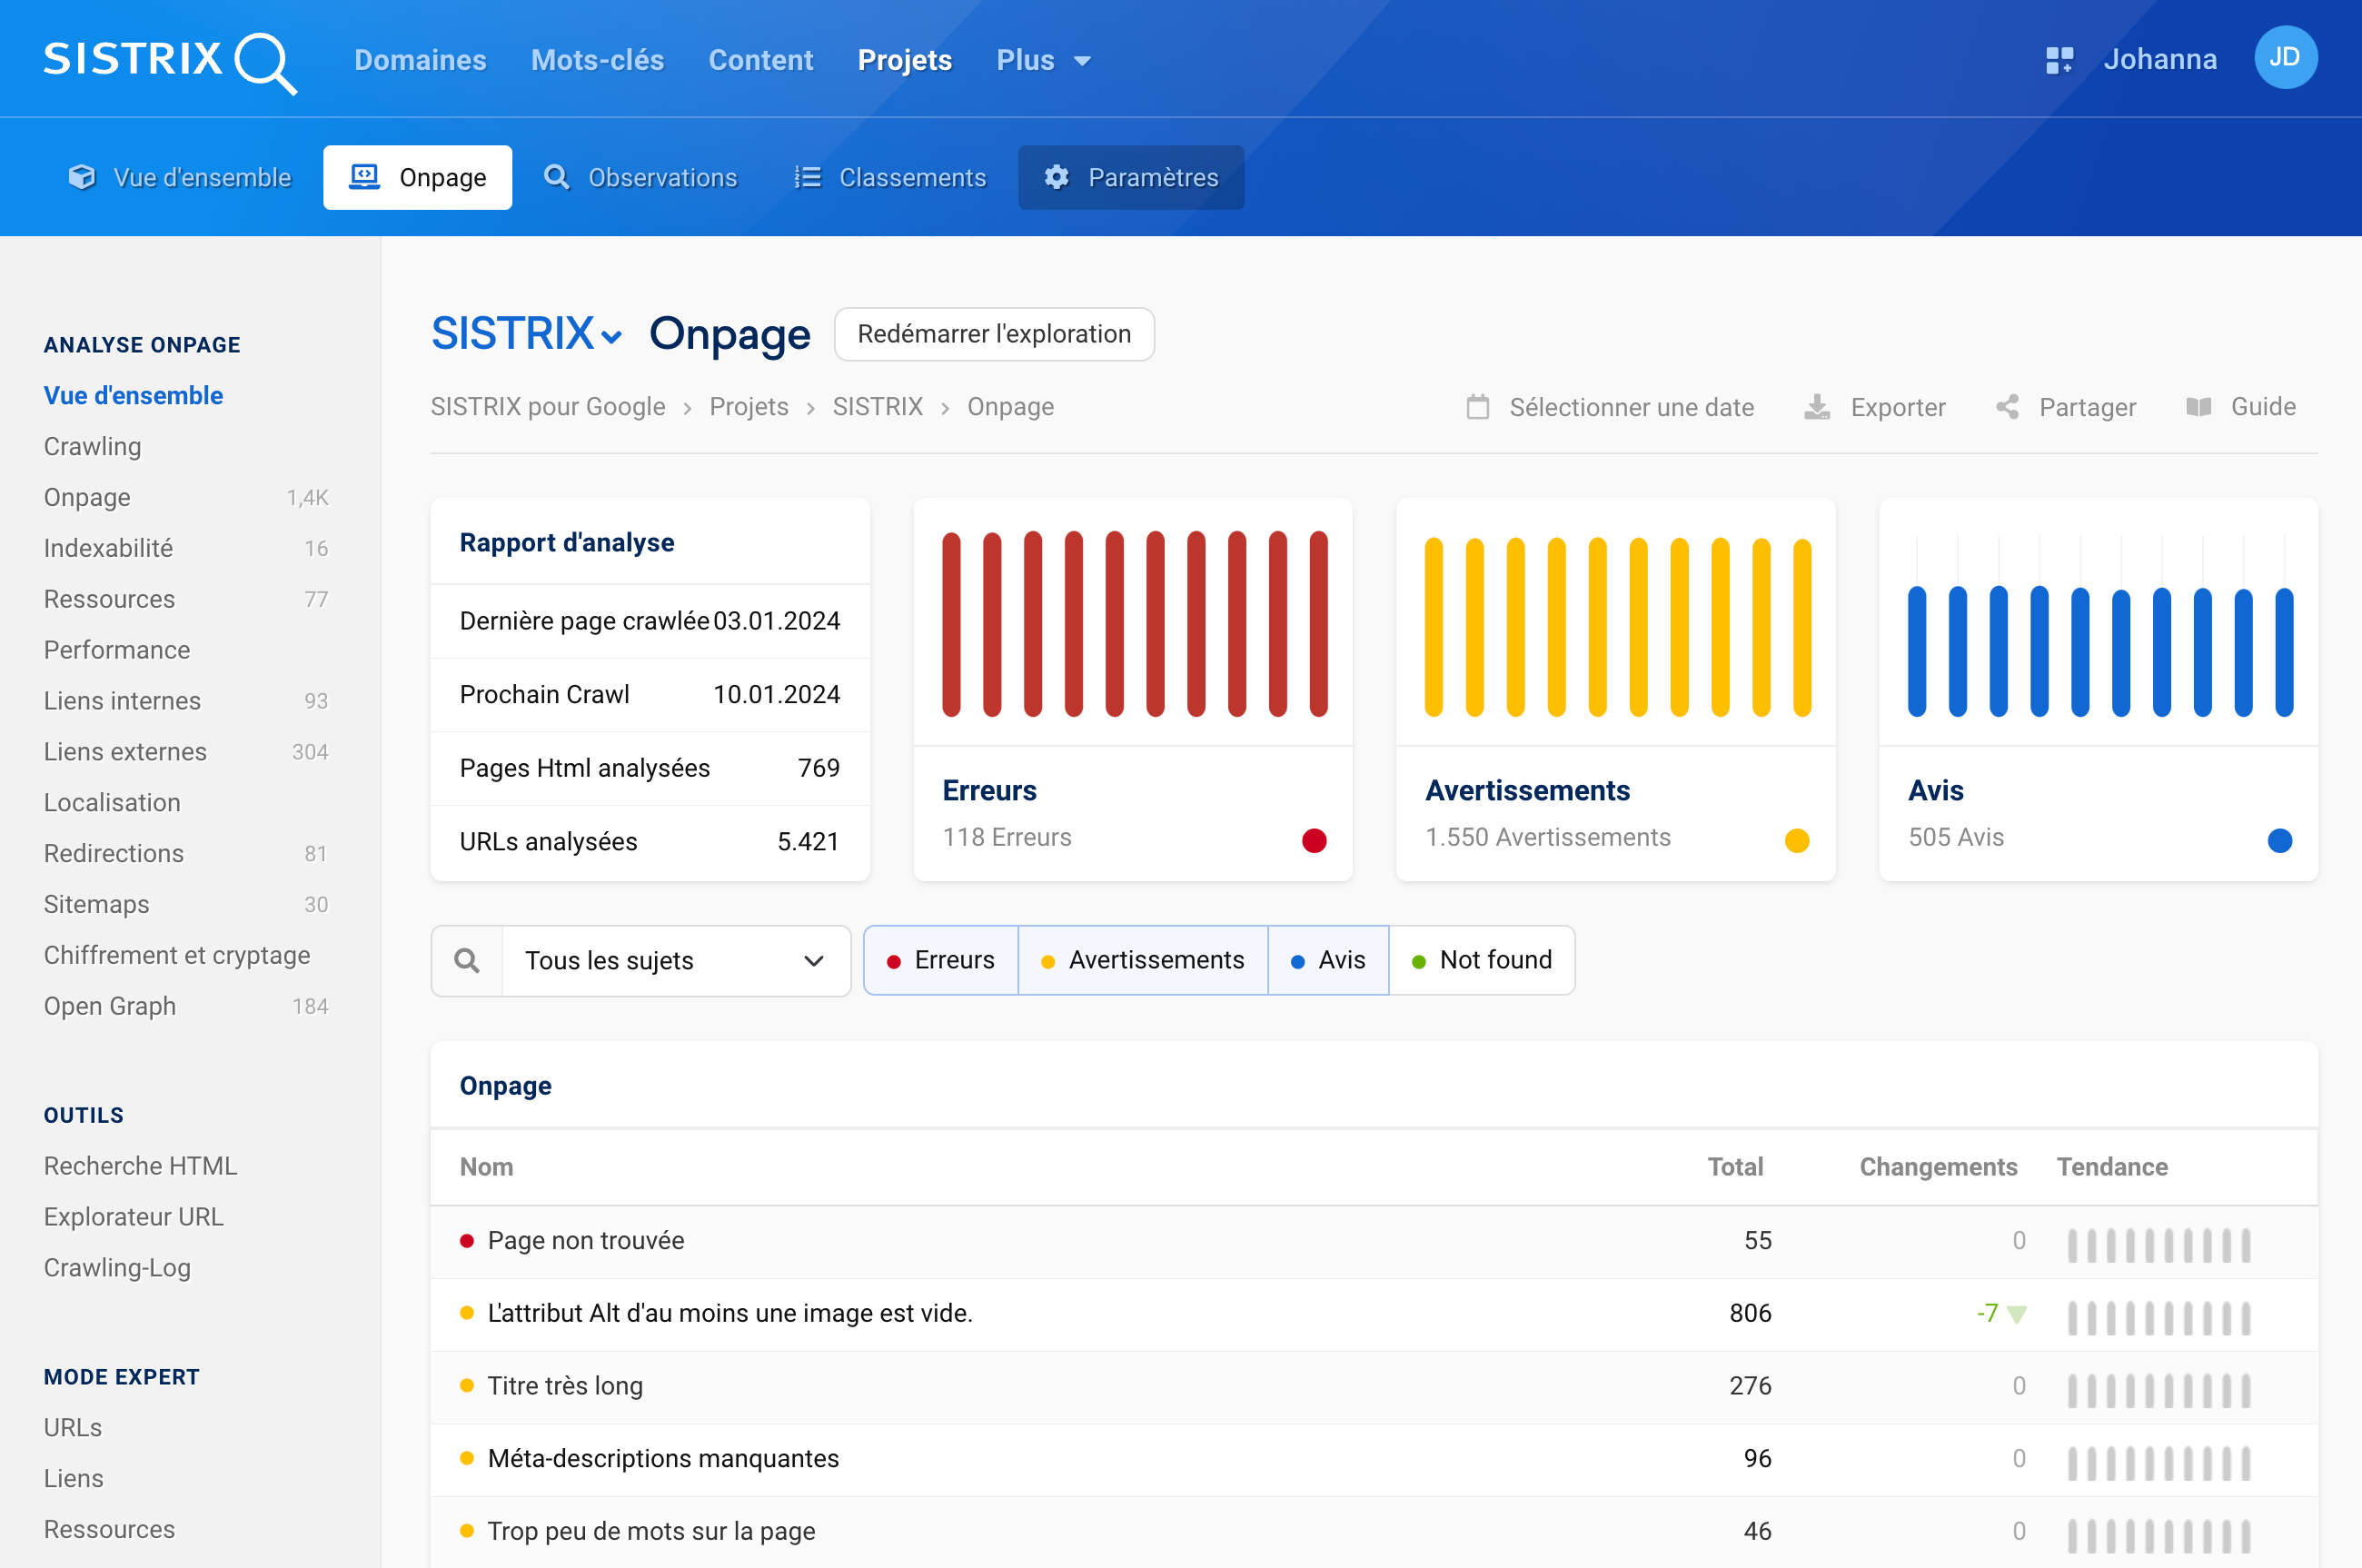Open Projets in the top menu

pyautogui.click(x=904, y=60)
